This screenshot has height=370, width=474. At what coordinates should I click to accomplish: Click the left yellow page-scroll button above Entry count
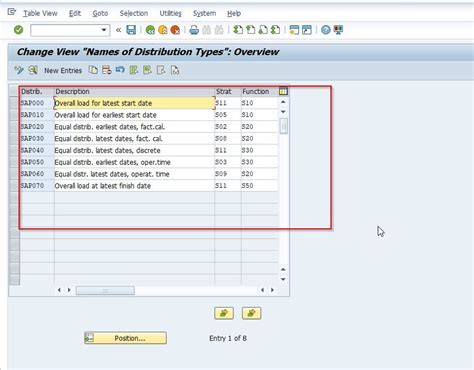224,313
